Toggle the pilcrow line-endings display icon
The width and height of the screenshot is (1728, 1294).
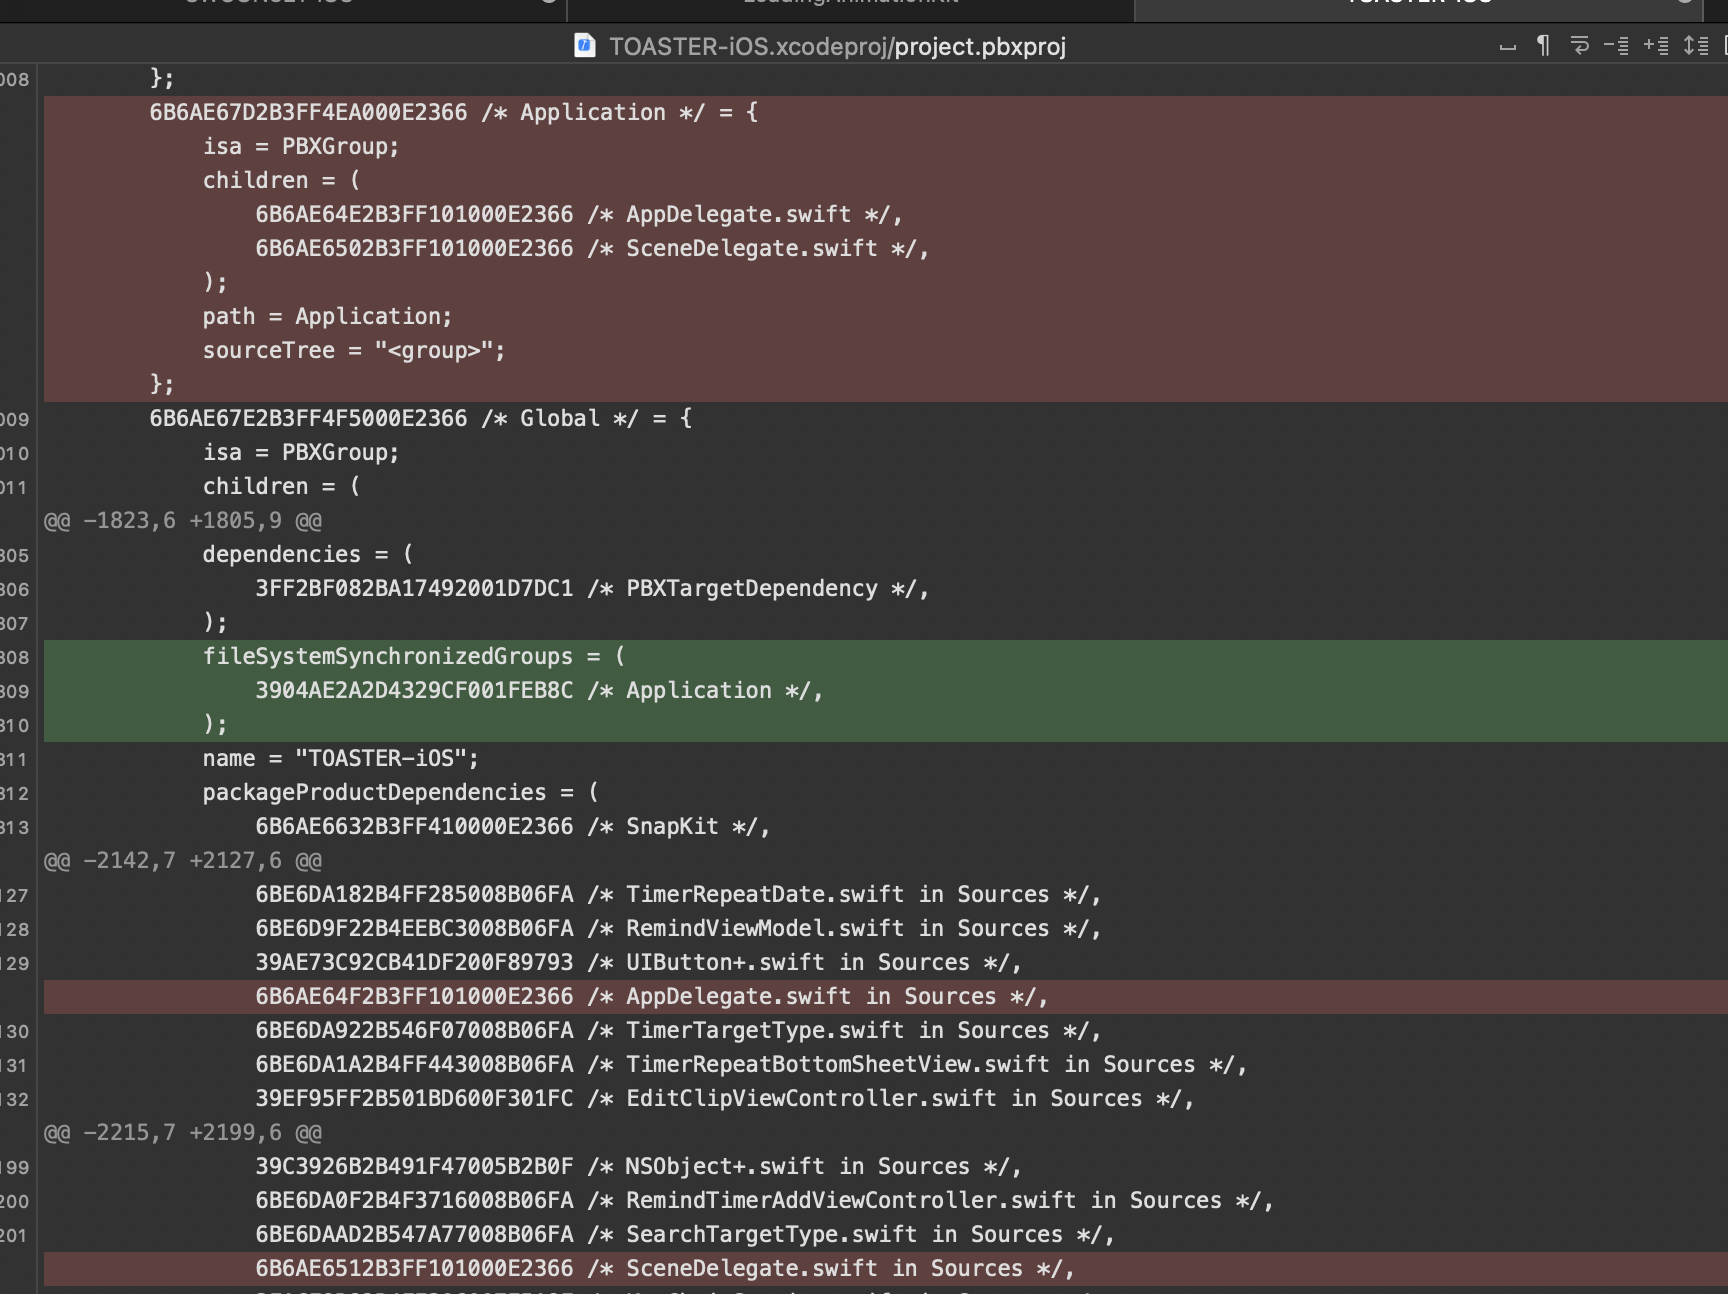(x=1543, y=46)
